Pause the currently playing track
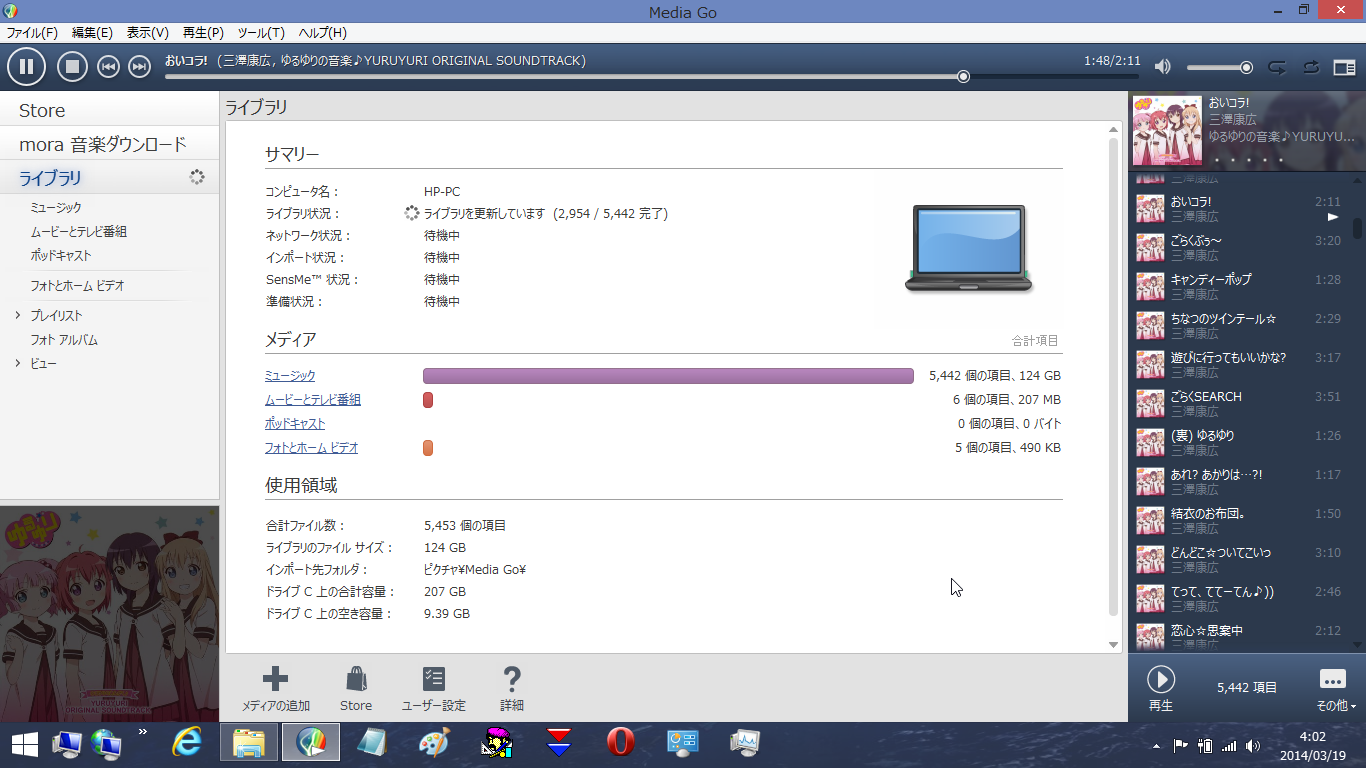This screenshot has width=1366, height=768. click(x=27, y=67)
